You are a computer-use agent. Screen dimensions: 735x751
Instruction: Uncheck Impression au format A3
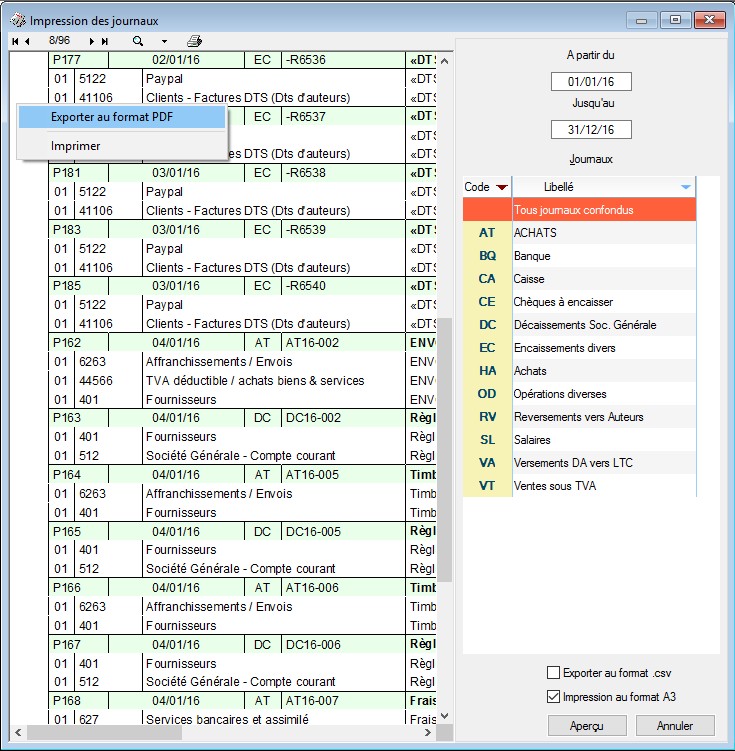tap(553, 696)
